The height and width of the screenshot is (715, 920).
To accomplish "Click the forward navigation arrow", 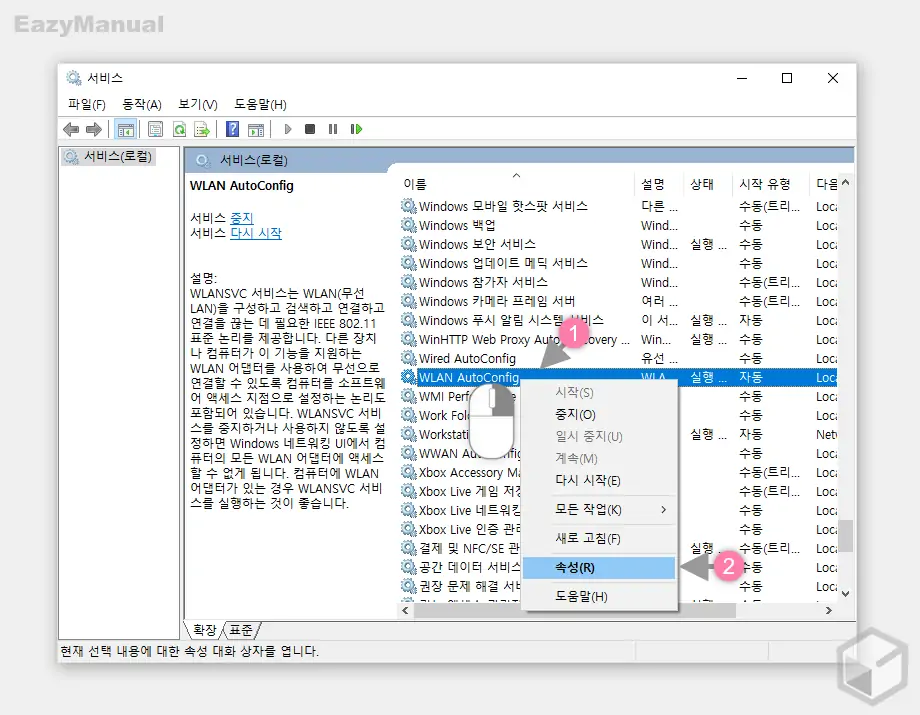I will point(93,128).
